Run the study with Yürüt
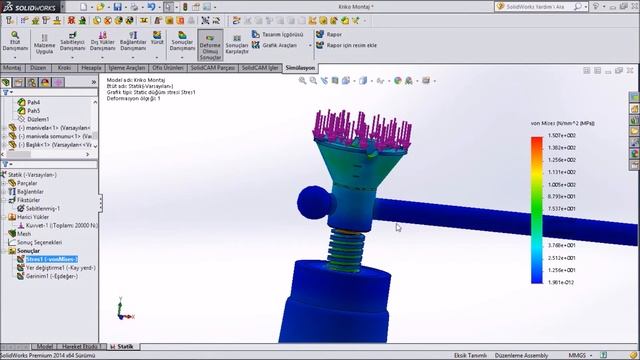Screen dimensions: 640x360 click(x=157, y=38)
